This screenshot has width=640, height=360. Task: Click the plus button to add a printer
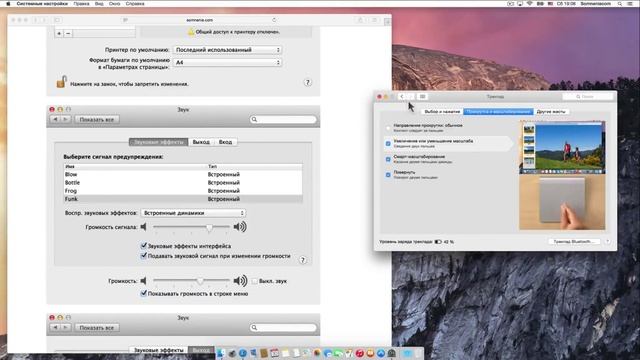pyautogui.click(x=59, y=33)
